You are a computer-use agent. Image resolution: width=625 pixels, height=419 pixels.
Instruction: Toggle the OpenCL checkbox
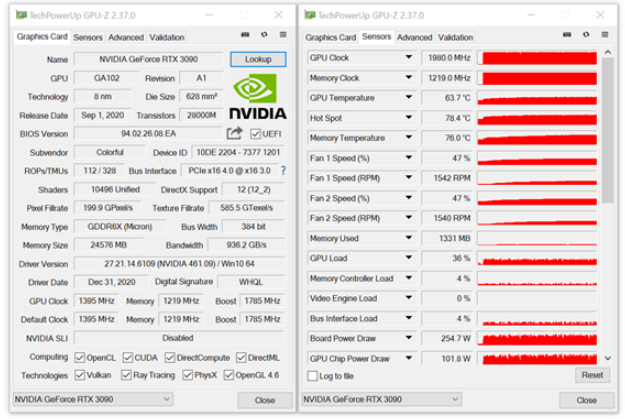coord(80,358)
